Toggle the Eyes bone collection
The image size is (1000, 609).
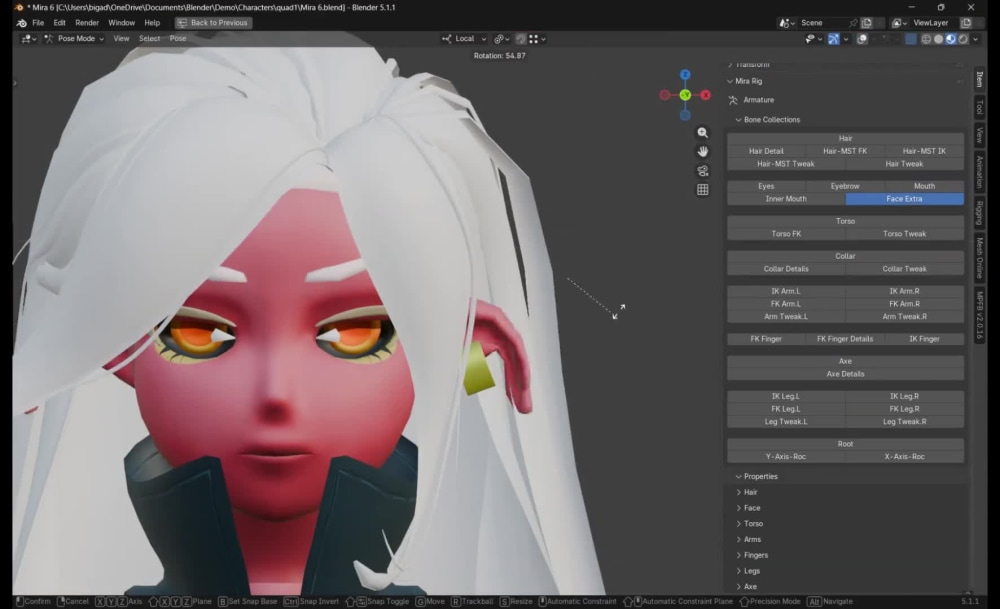pyautogui.click(x=766, y=186)
